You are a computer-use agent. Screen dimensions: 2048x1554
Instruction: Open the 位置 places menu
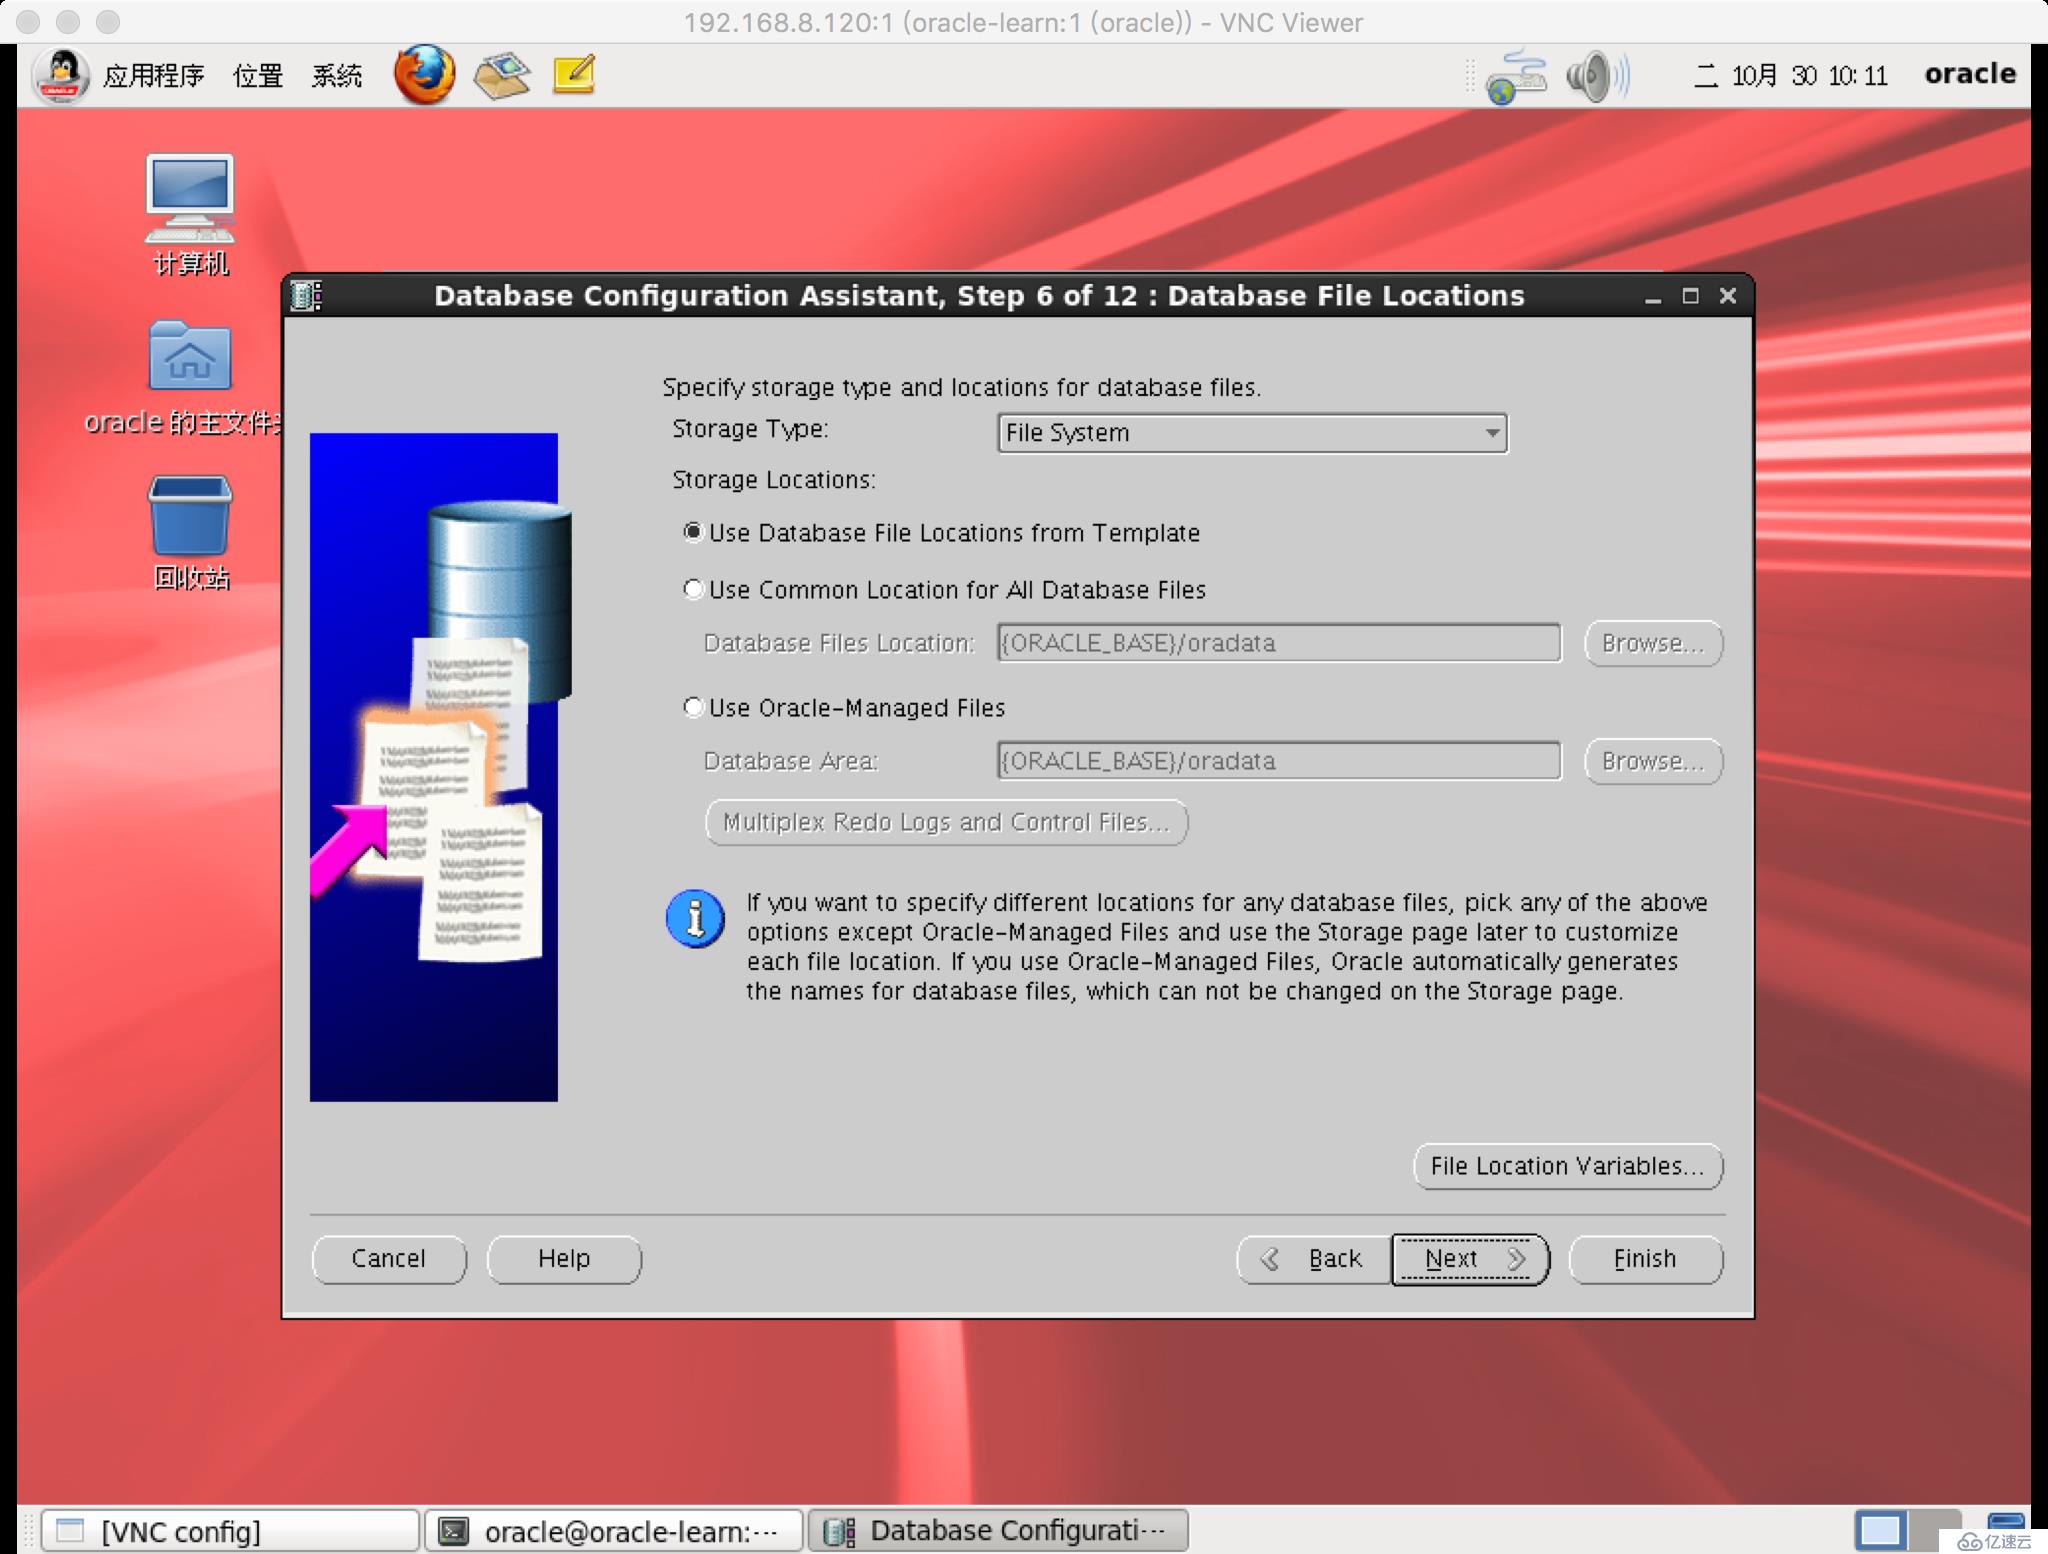(x=258, y=76)
